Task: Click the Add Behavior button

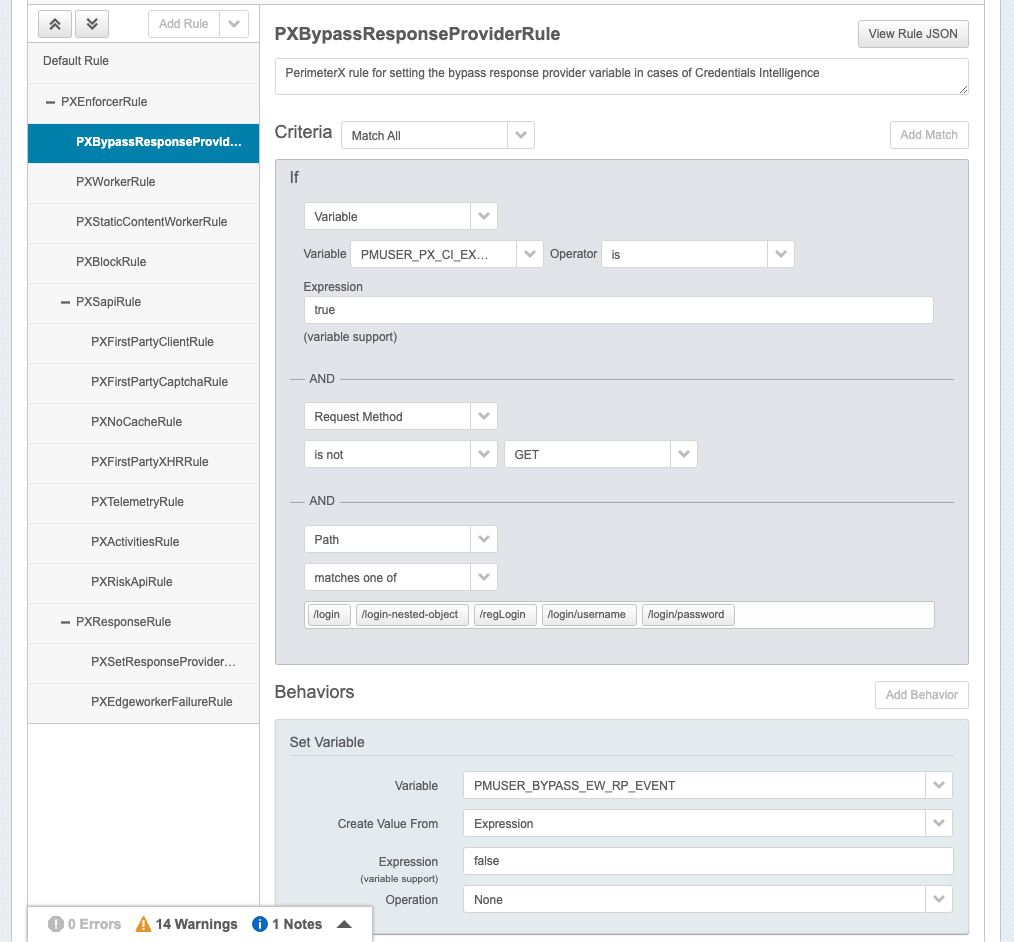Action: point(922,695)
